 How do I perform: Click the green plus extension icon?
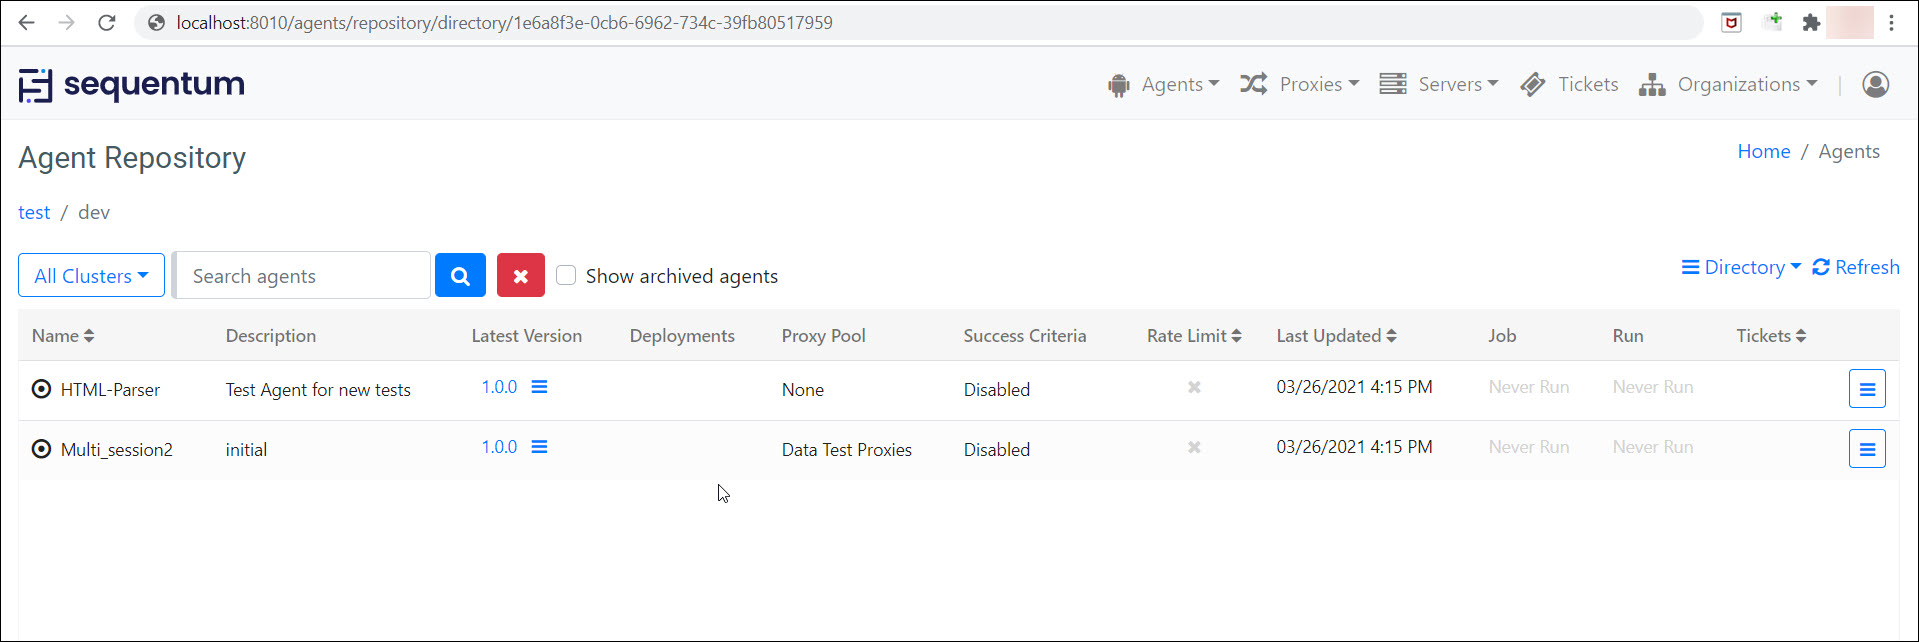point(1772,21)
